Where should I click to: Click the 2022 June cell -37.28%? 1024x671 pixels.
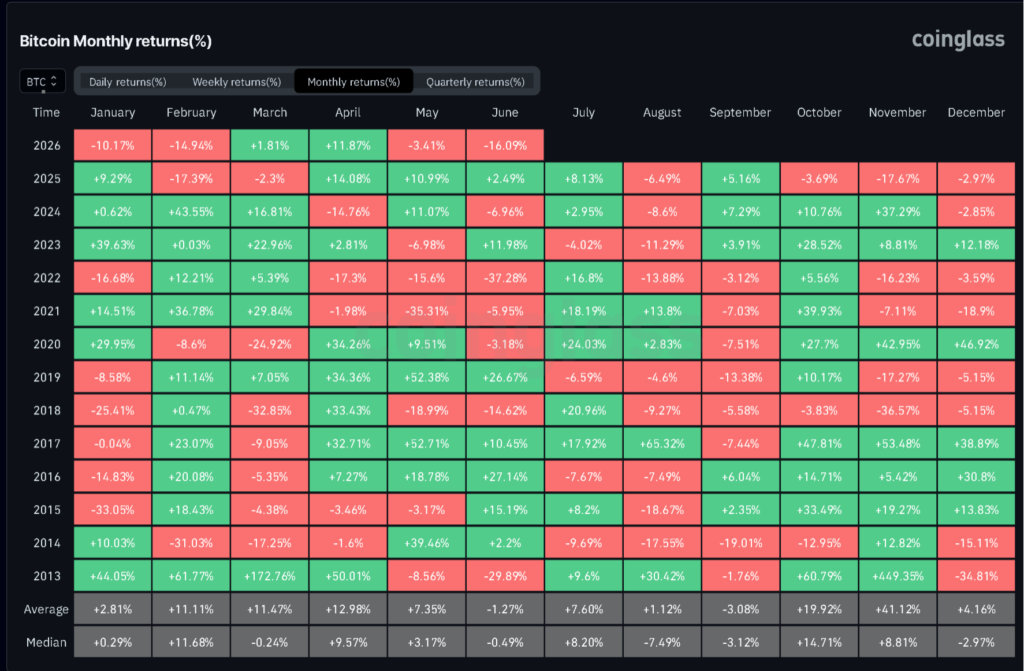click(505, 278)
